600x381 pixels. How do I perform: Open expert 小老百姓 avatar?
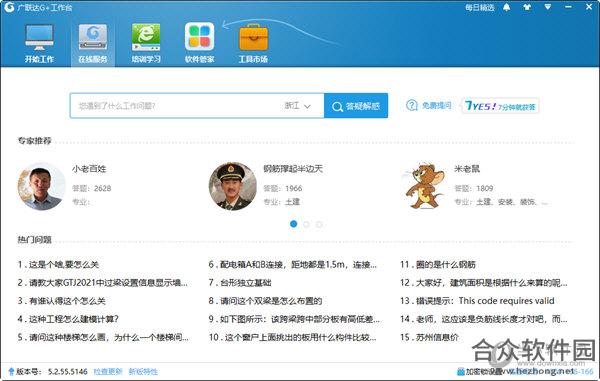[x=41, y=186]
